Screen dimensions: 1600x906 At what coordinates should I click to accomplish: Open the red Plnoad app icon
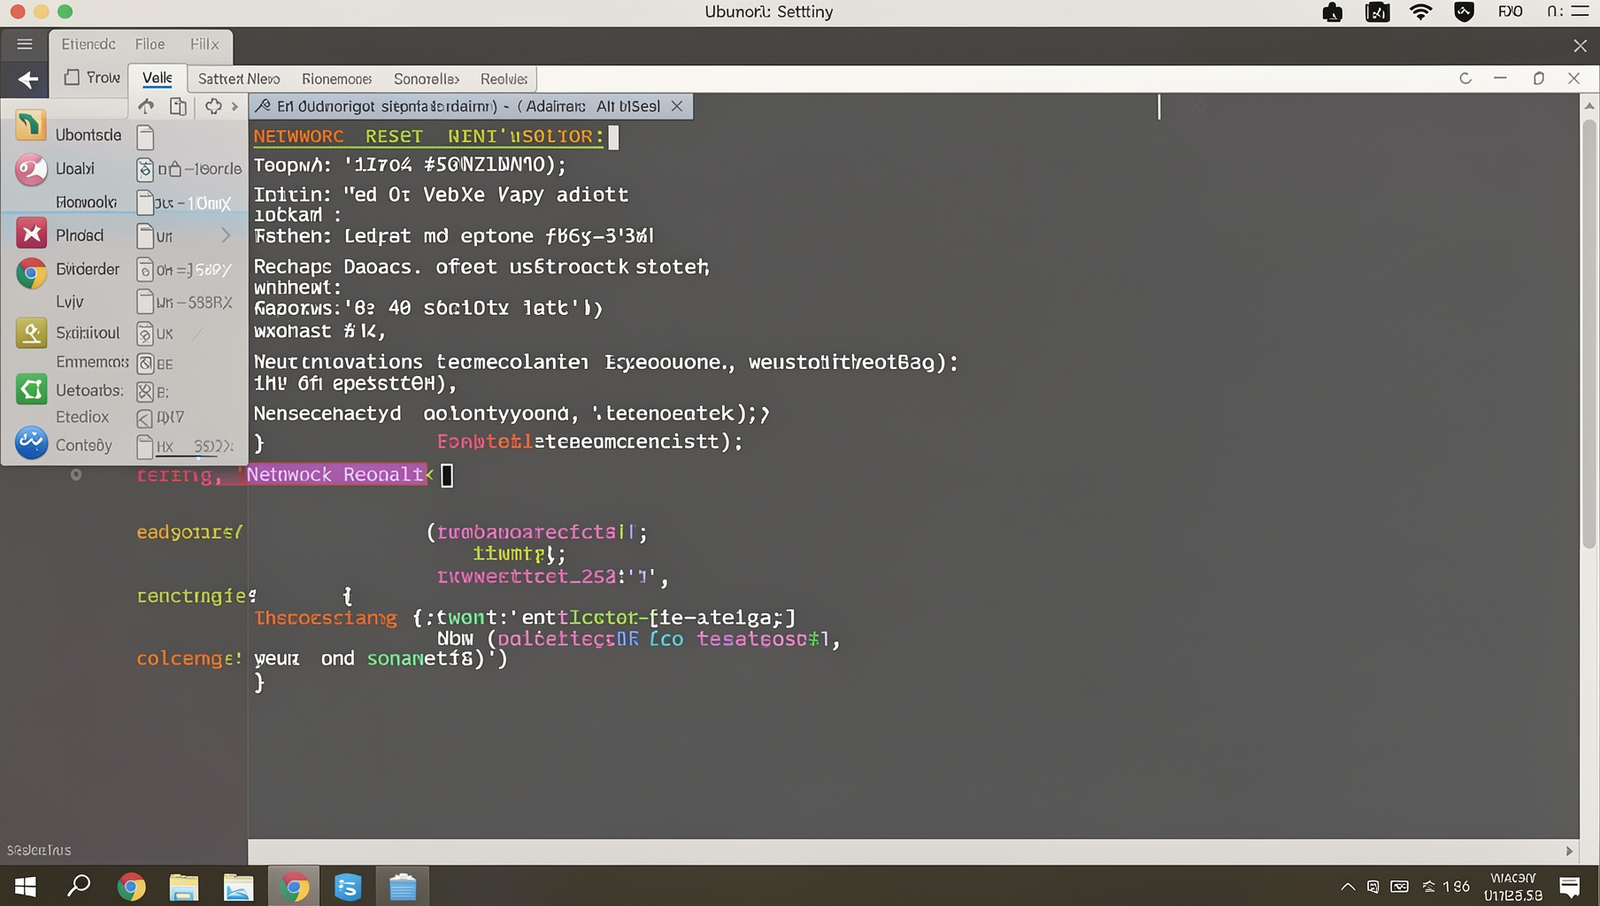point(31,235)
